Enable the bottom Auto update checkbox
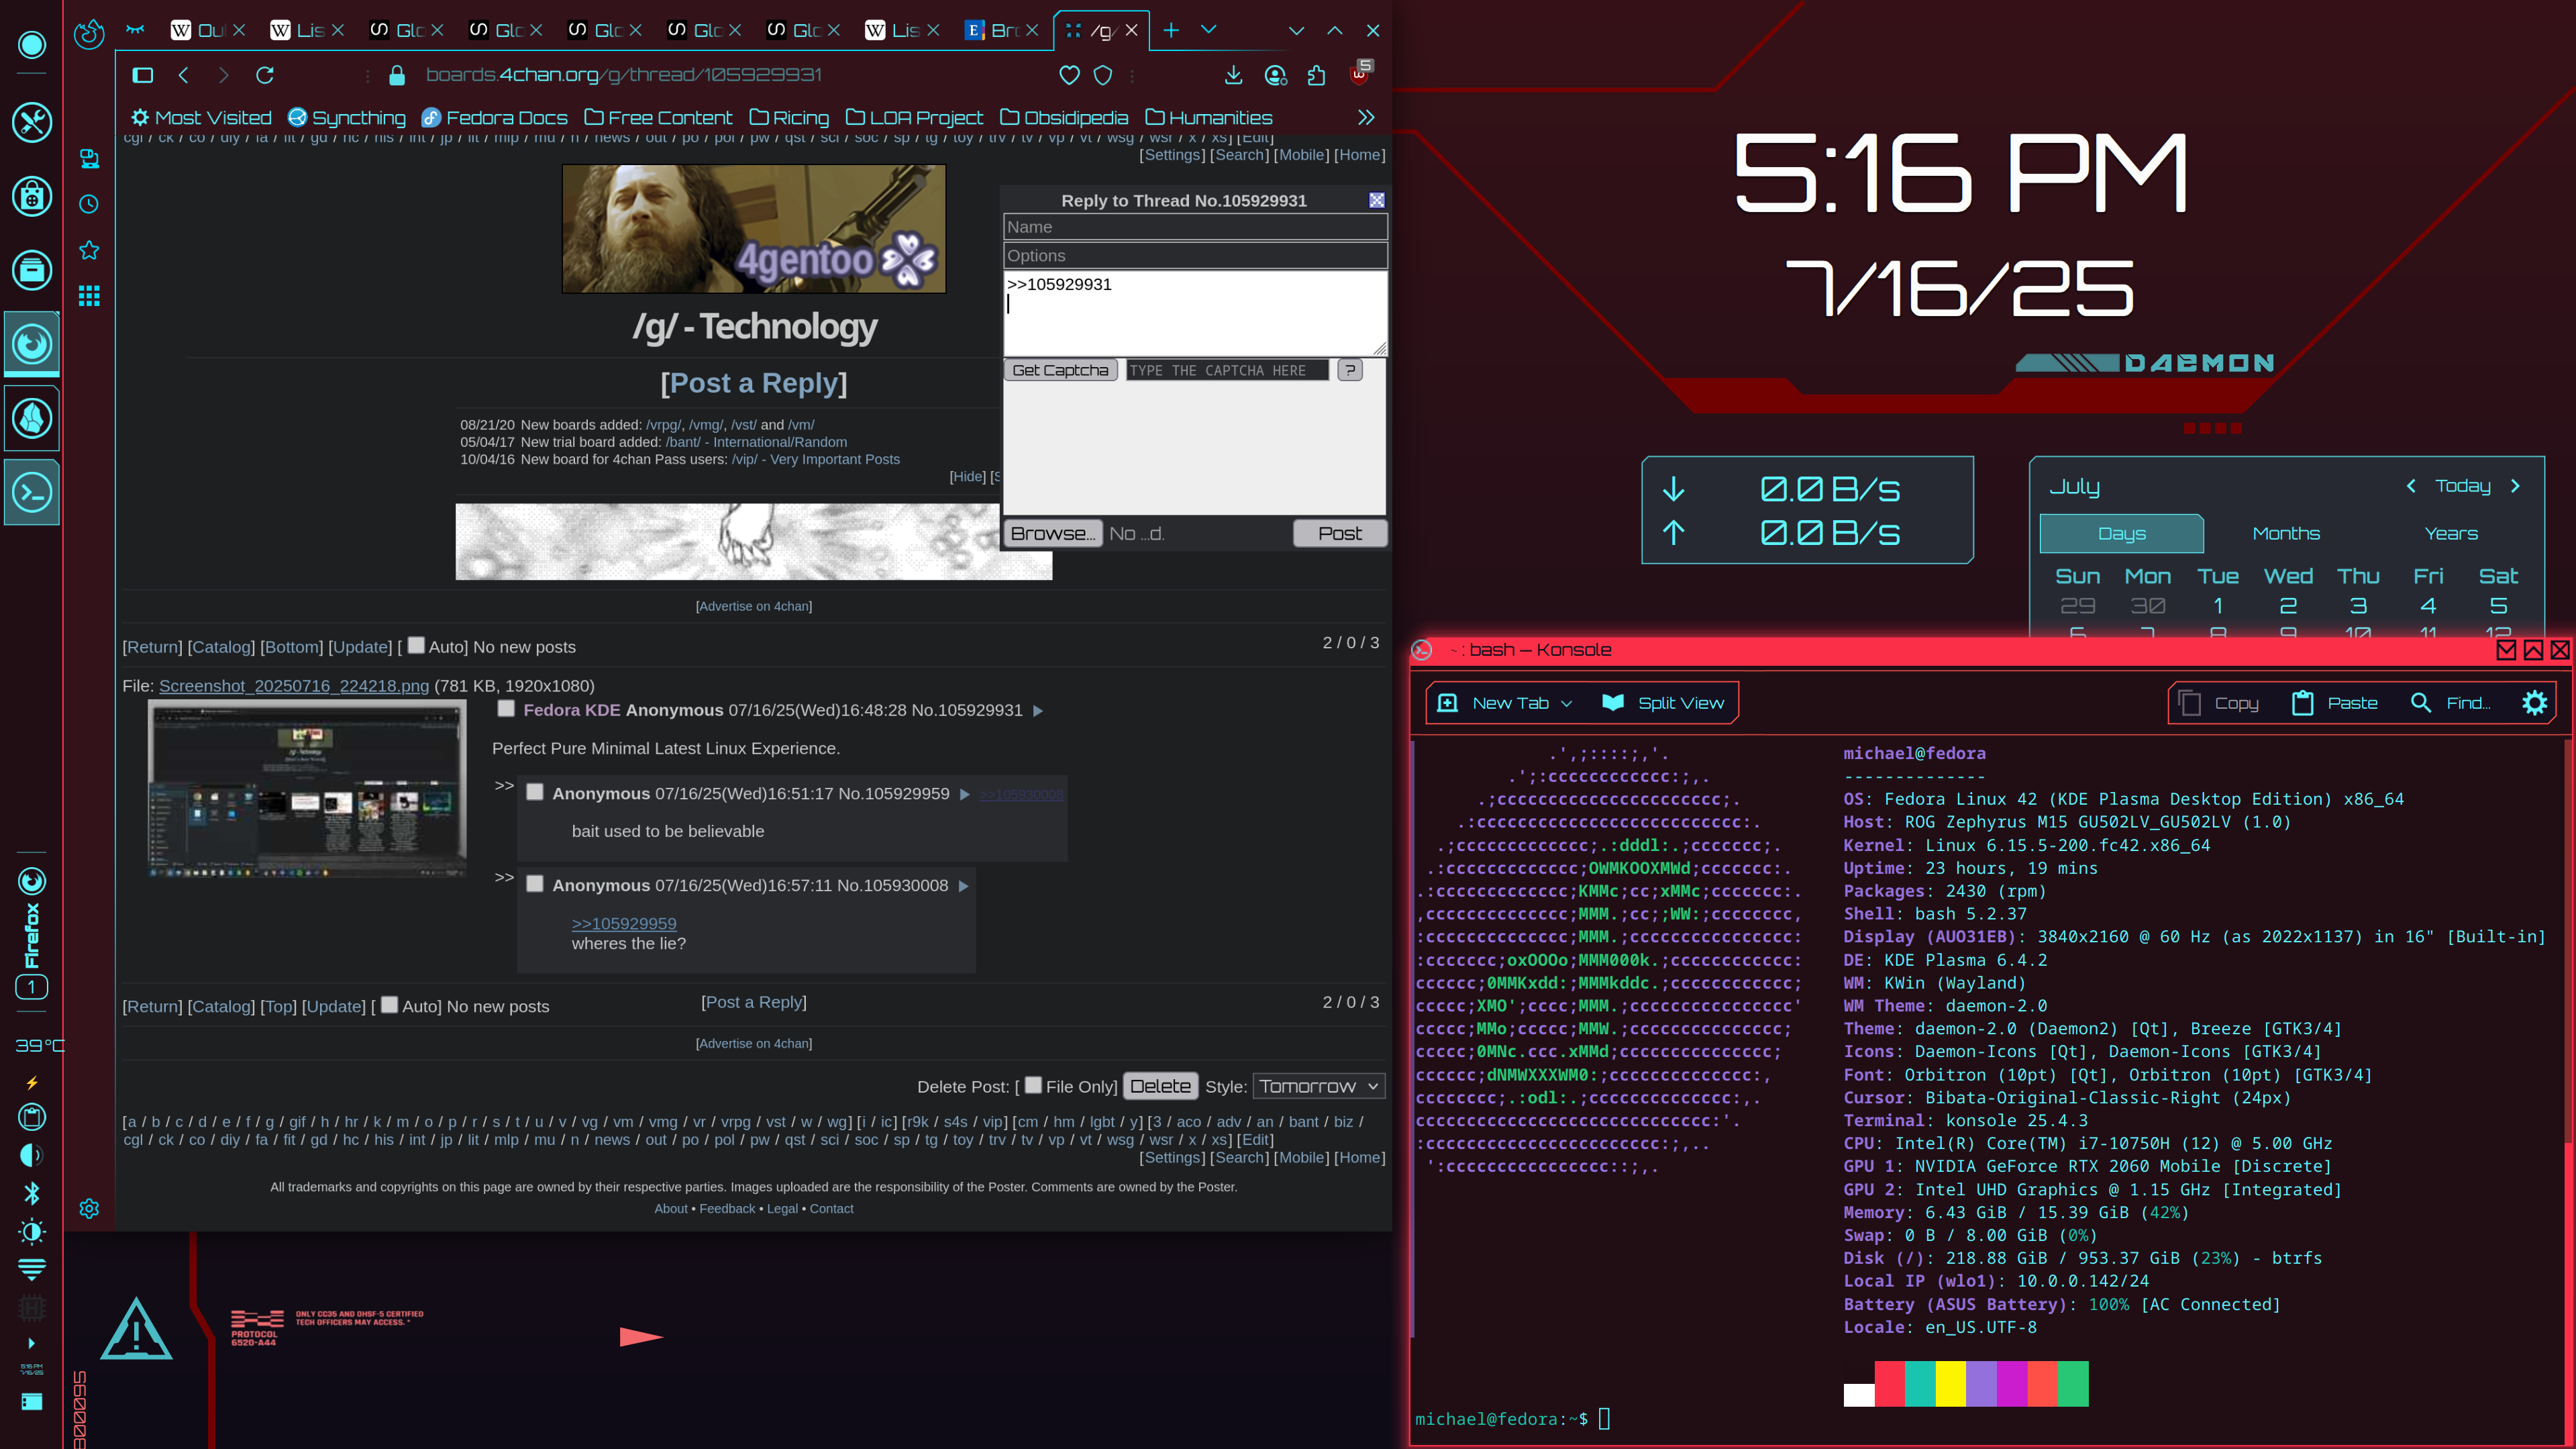The width and height of the screenshot is (2576, 1449). point(390,1004)
